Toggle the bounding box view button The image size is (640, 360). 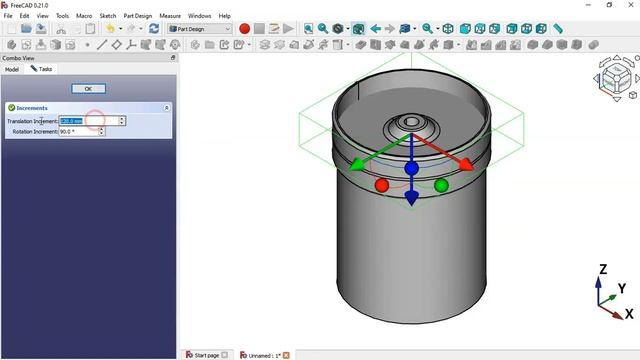tap(358, 29)
